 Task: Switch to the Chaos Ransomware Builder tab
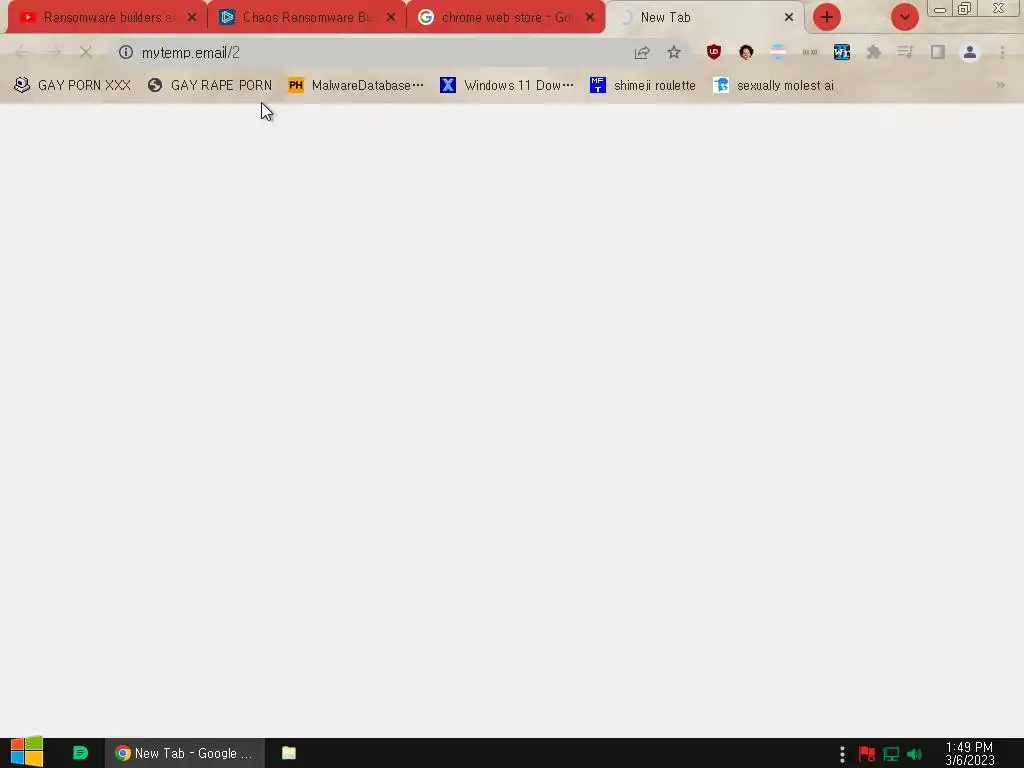tap(297, 18)
